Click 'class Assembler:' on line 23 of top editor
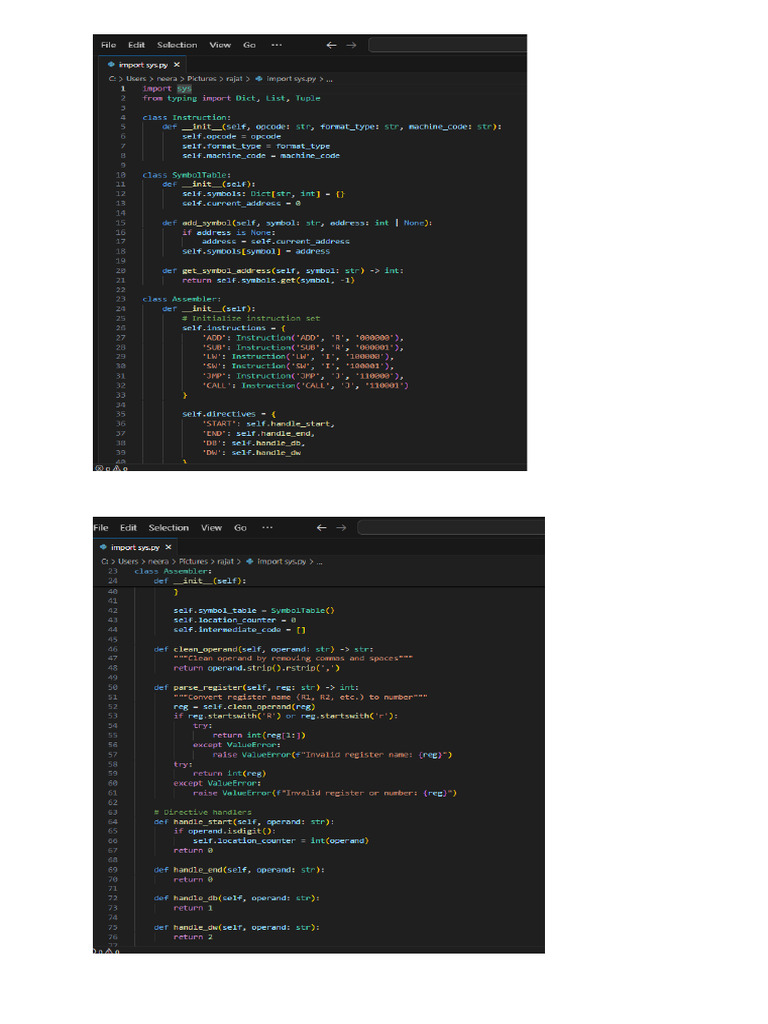768x1024 pixels. click(x=182, y=299)
